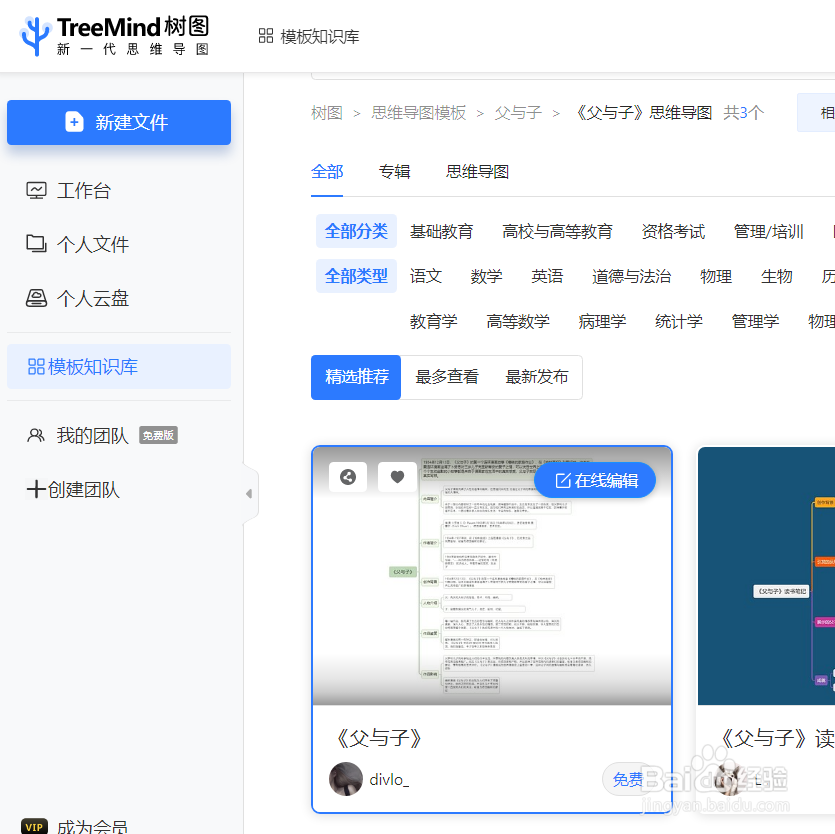Open the 思维导图 tab
The width and height of the screenshot is (835, 834).
click(477, 171)
